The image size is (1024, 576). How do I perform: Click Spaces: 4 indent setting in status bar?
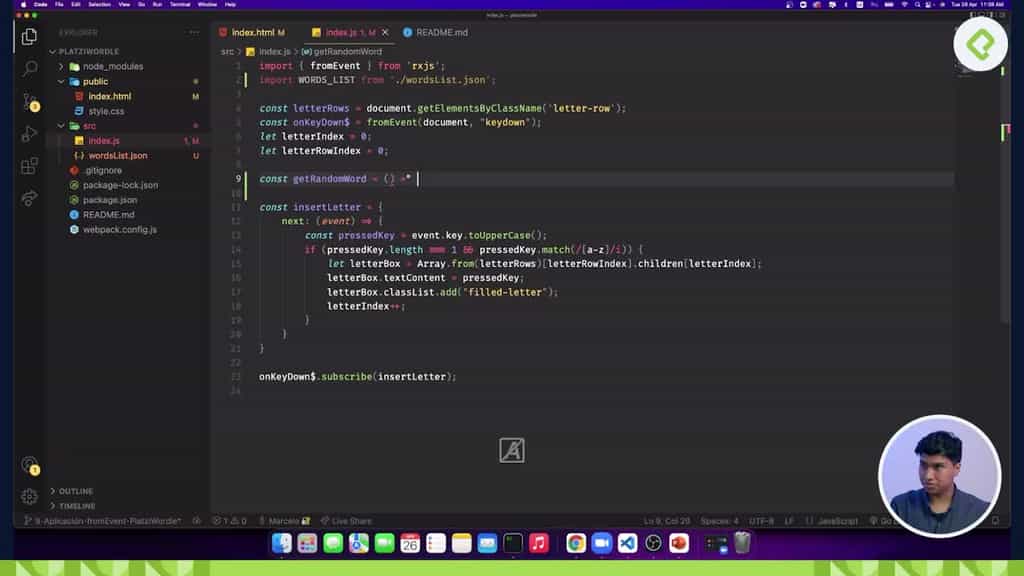tap(718, 520)
